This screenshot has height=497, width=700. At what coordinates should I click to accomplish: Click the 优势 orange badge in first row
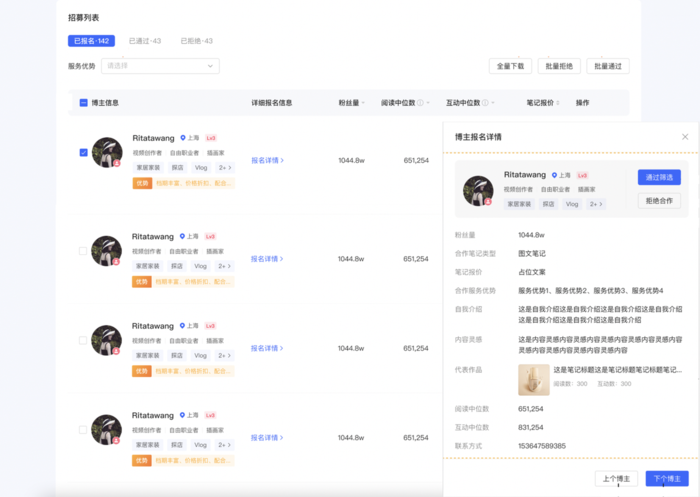142,183
